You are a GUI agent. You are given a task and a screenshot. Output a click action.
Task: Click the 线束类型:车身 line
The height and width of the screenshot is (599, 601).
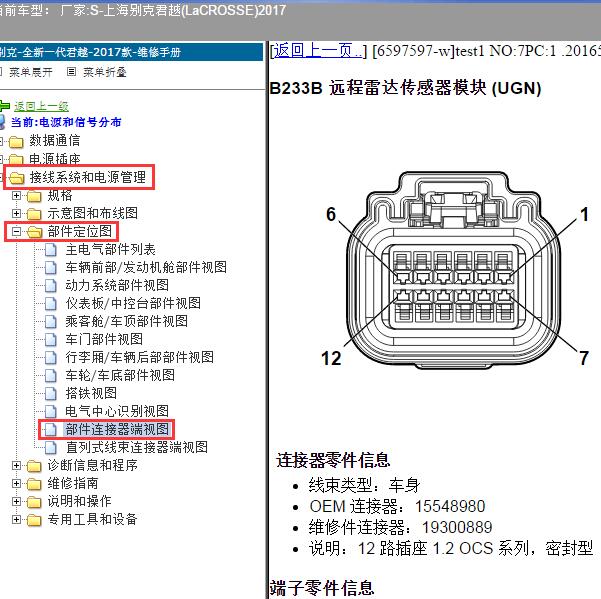click(x=365, y=485)
